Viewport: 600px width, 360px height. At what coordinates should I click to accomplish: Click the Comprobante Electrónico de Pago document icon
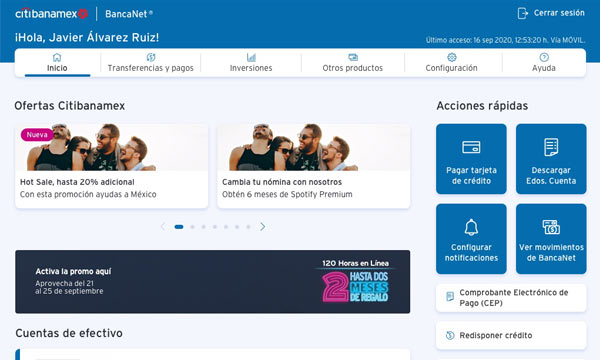click(x=450, y=296)
